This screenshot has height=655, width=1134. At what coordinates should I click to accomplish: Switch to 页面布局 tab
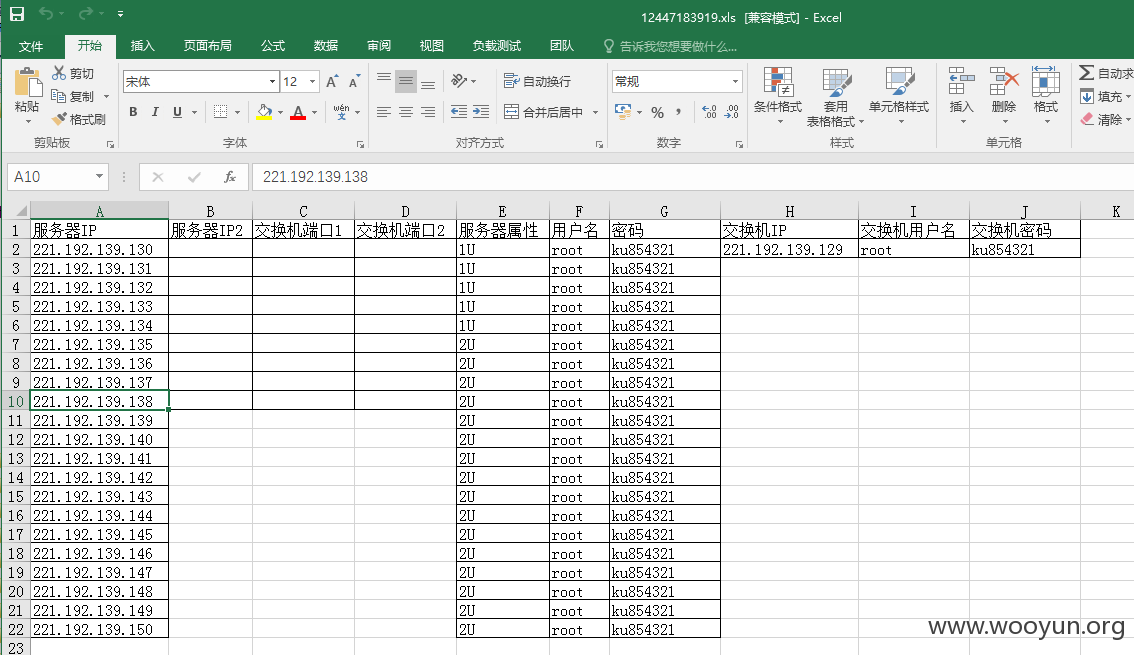coord(208,46)
